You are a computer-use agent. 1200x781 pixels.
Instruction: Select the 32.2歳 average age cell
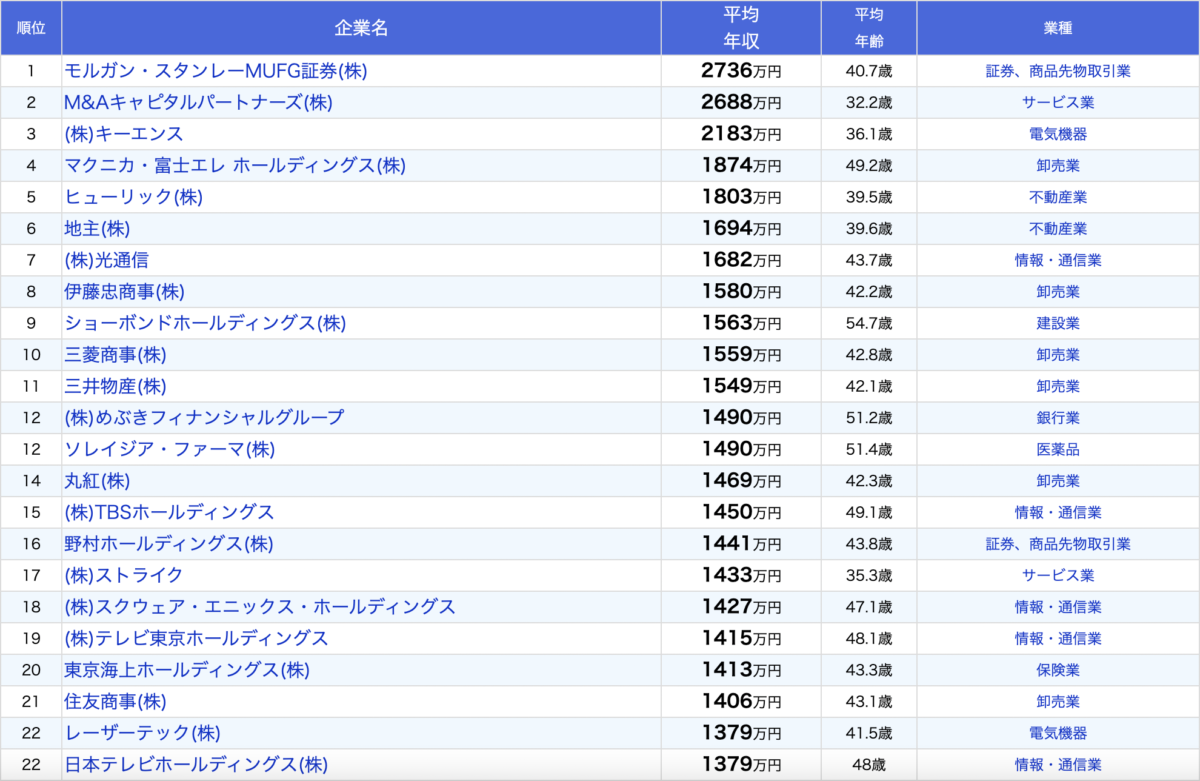pos(869,102)
